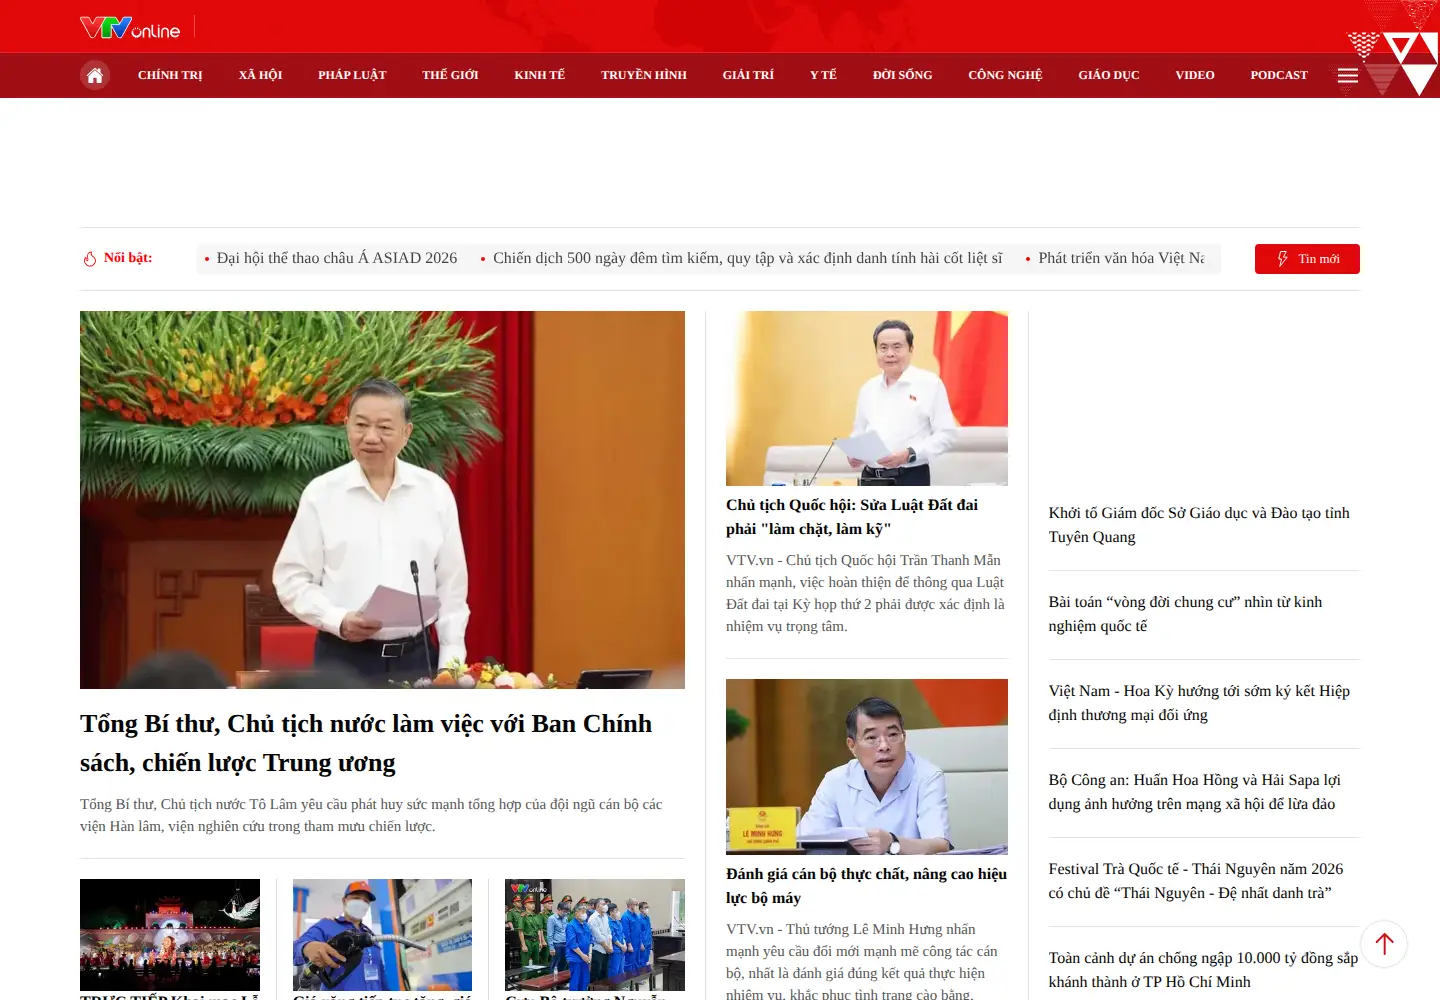Go to THẾ GIỚI section

tap(450, 75)
